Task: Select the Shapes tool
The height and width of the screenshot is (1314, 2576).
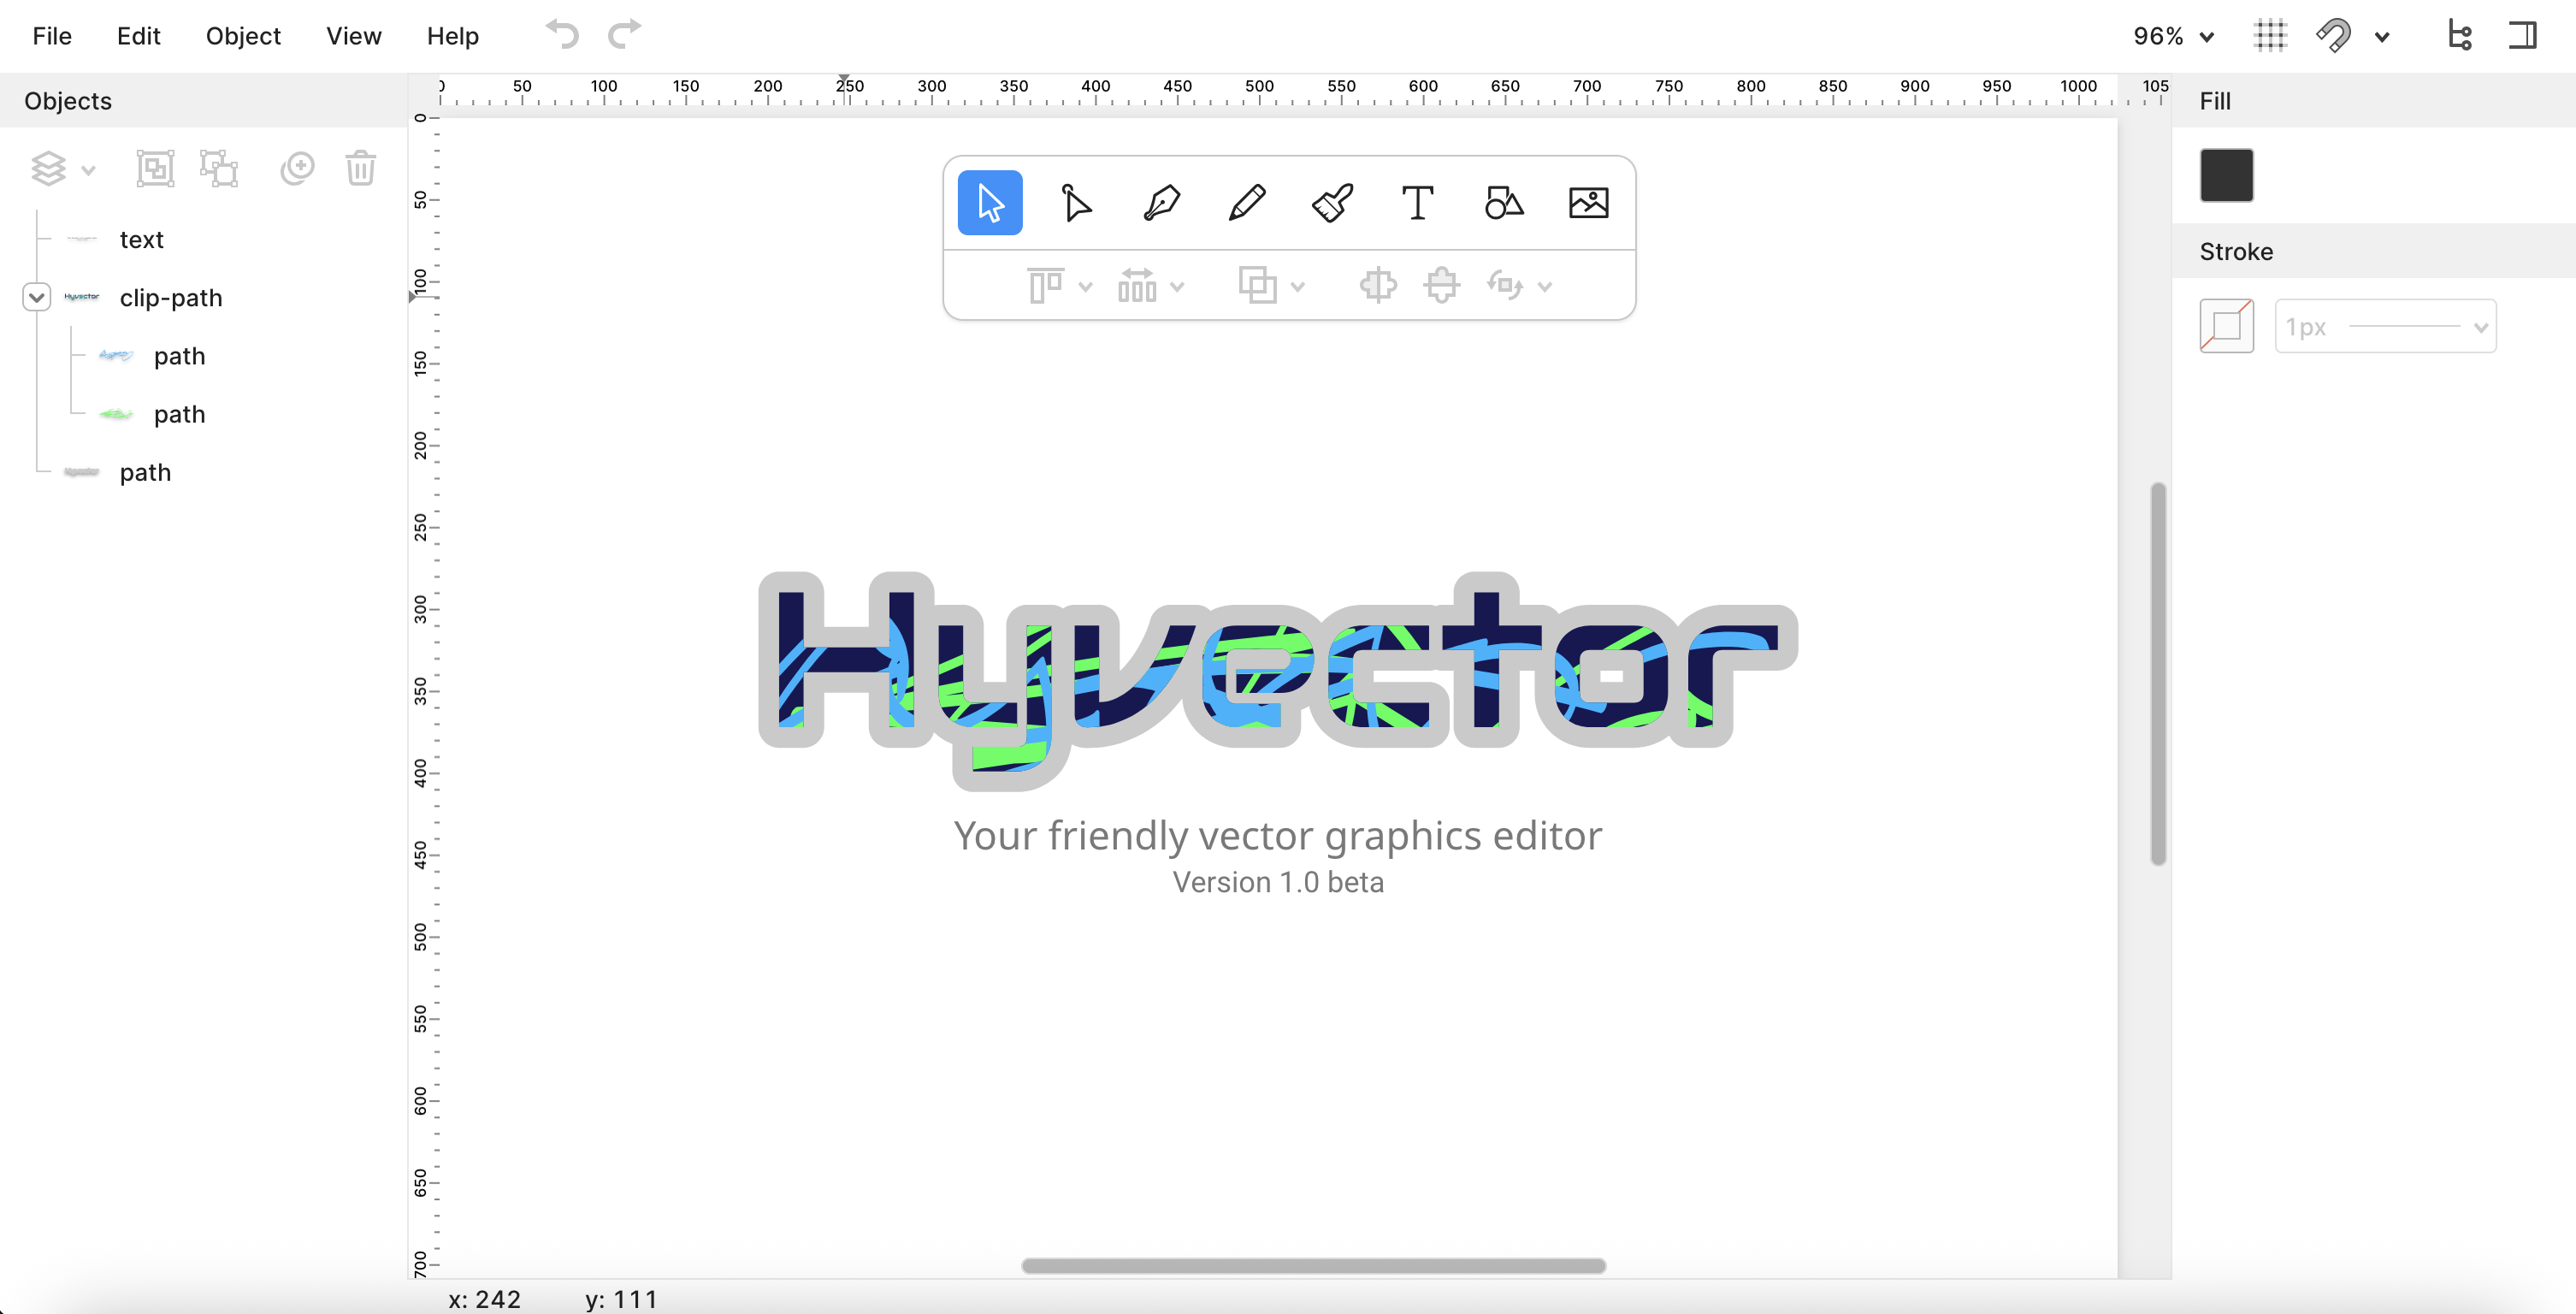Action: pos(1503,203)
